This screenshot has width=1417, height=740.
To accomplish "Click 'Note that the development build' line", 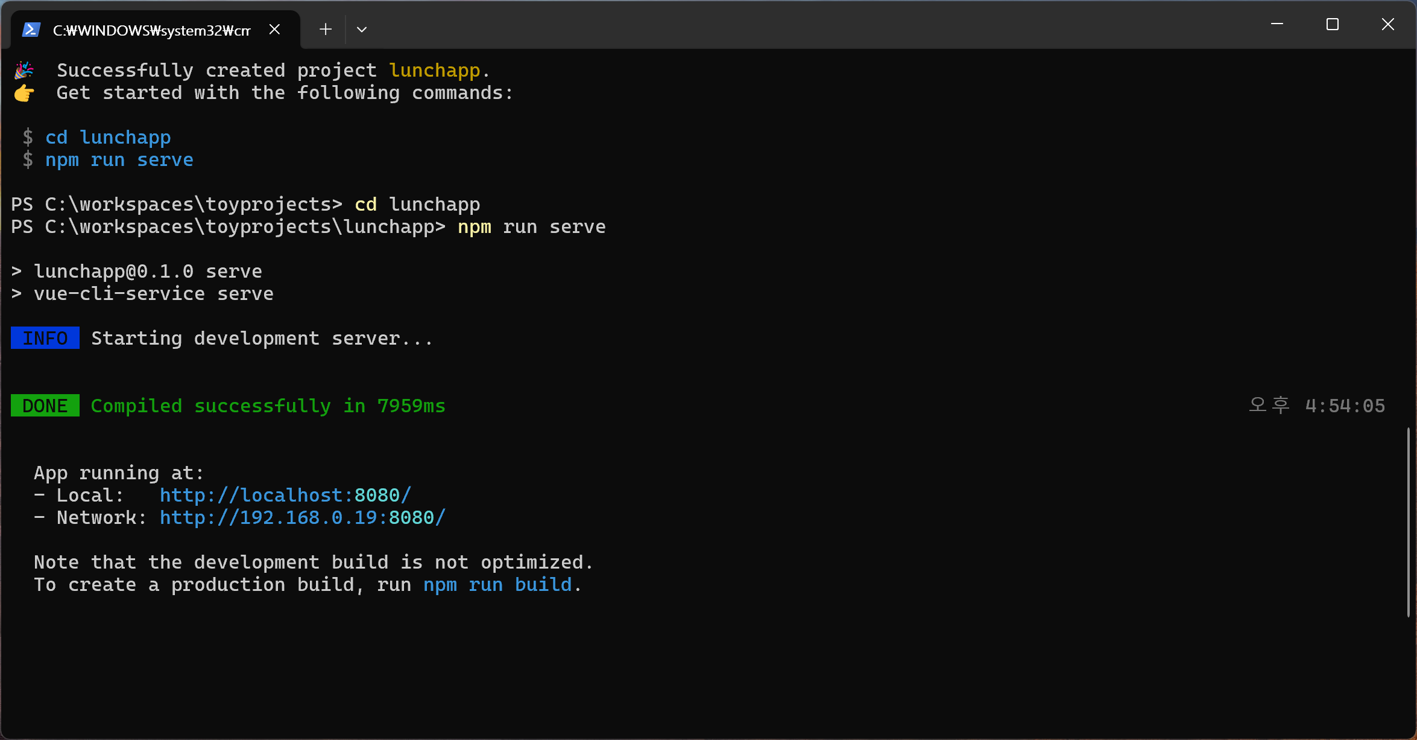I will click(x=313, y=562).
